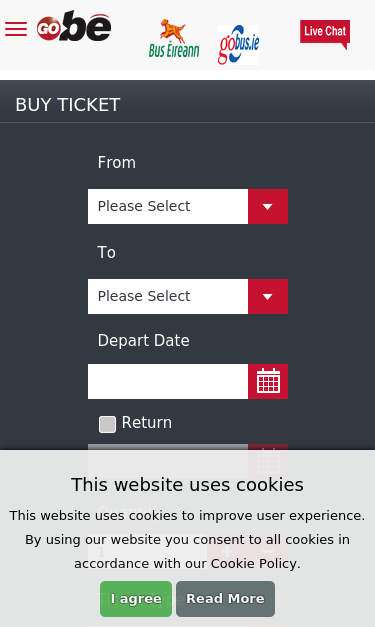Select the To 'Please Select' field
This screenshot has width=375, height=627.
(x=168, y=297)
